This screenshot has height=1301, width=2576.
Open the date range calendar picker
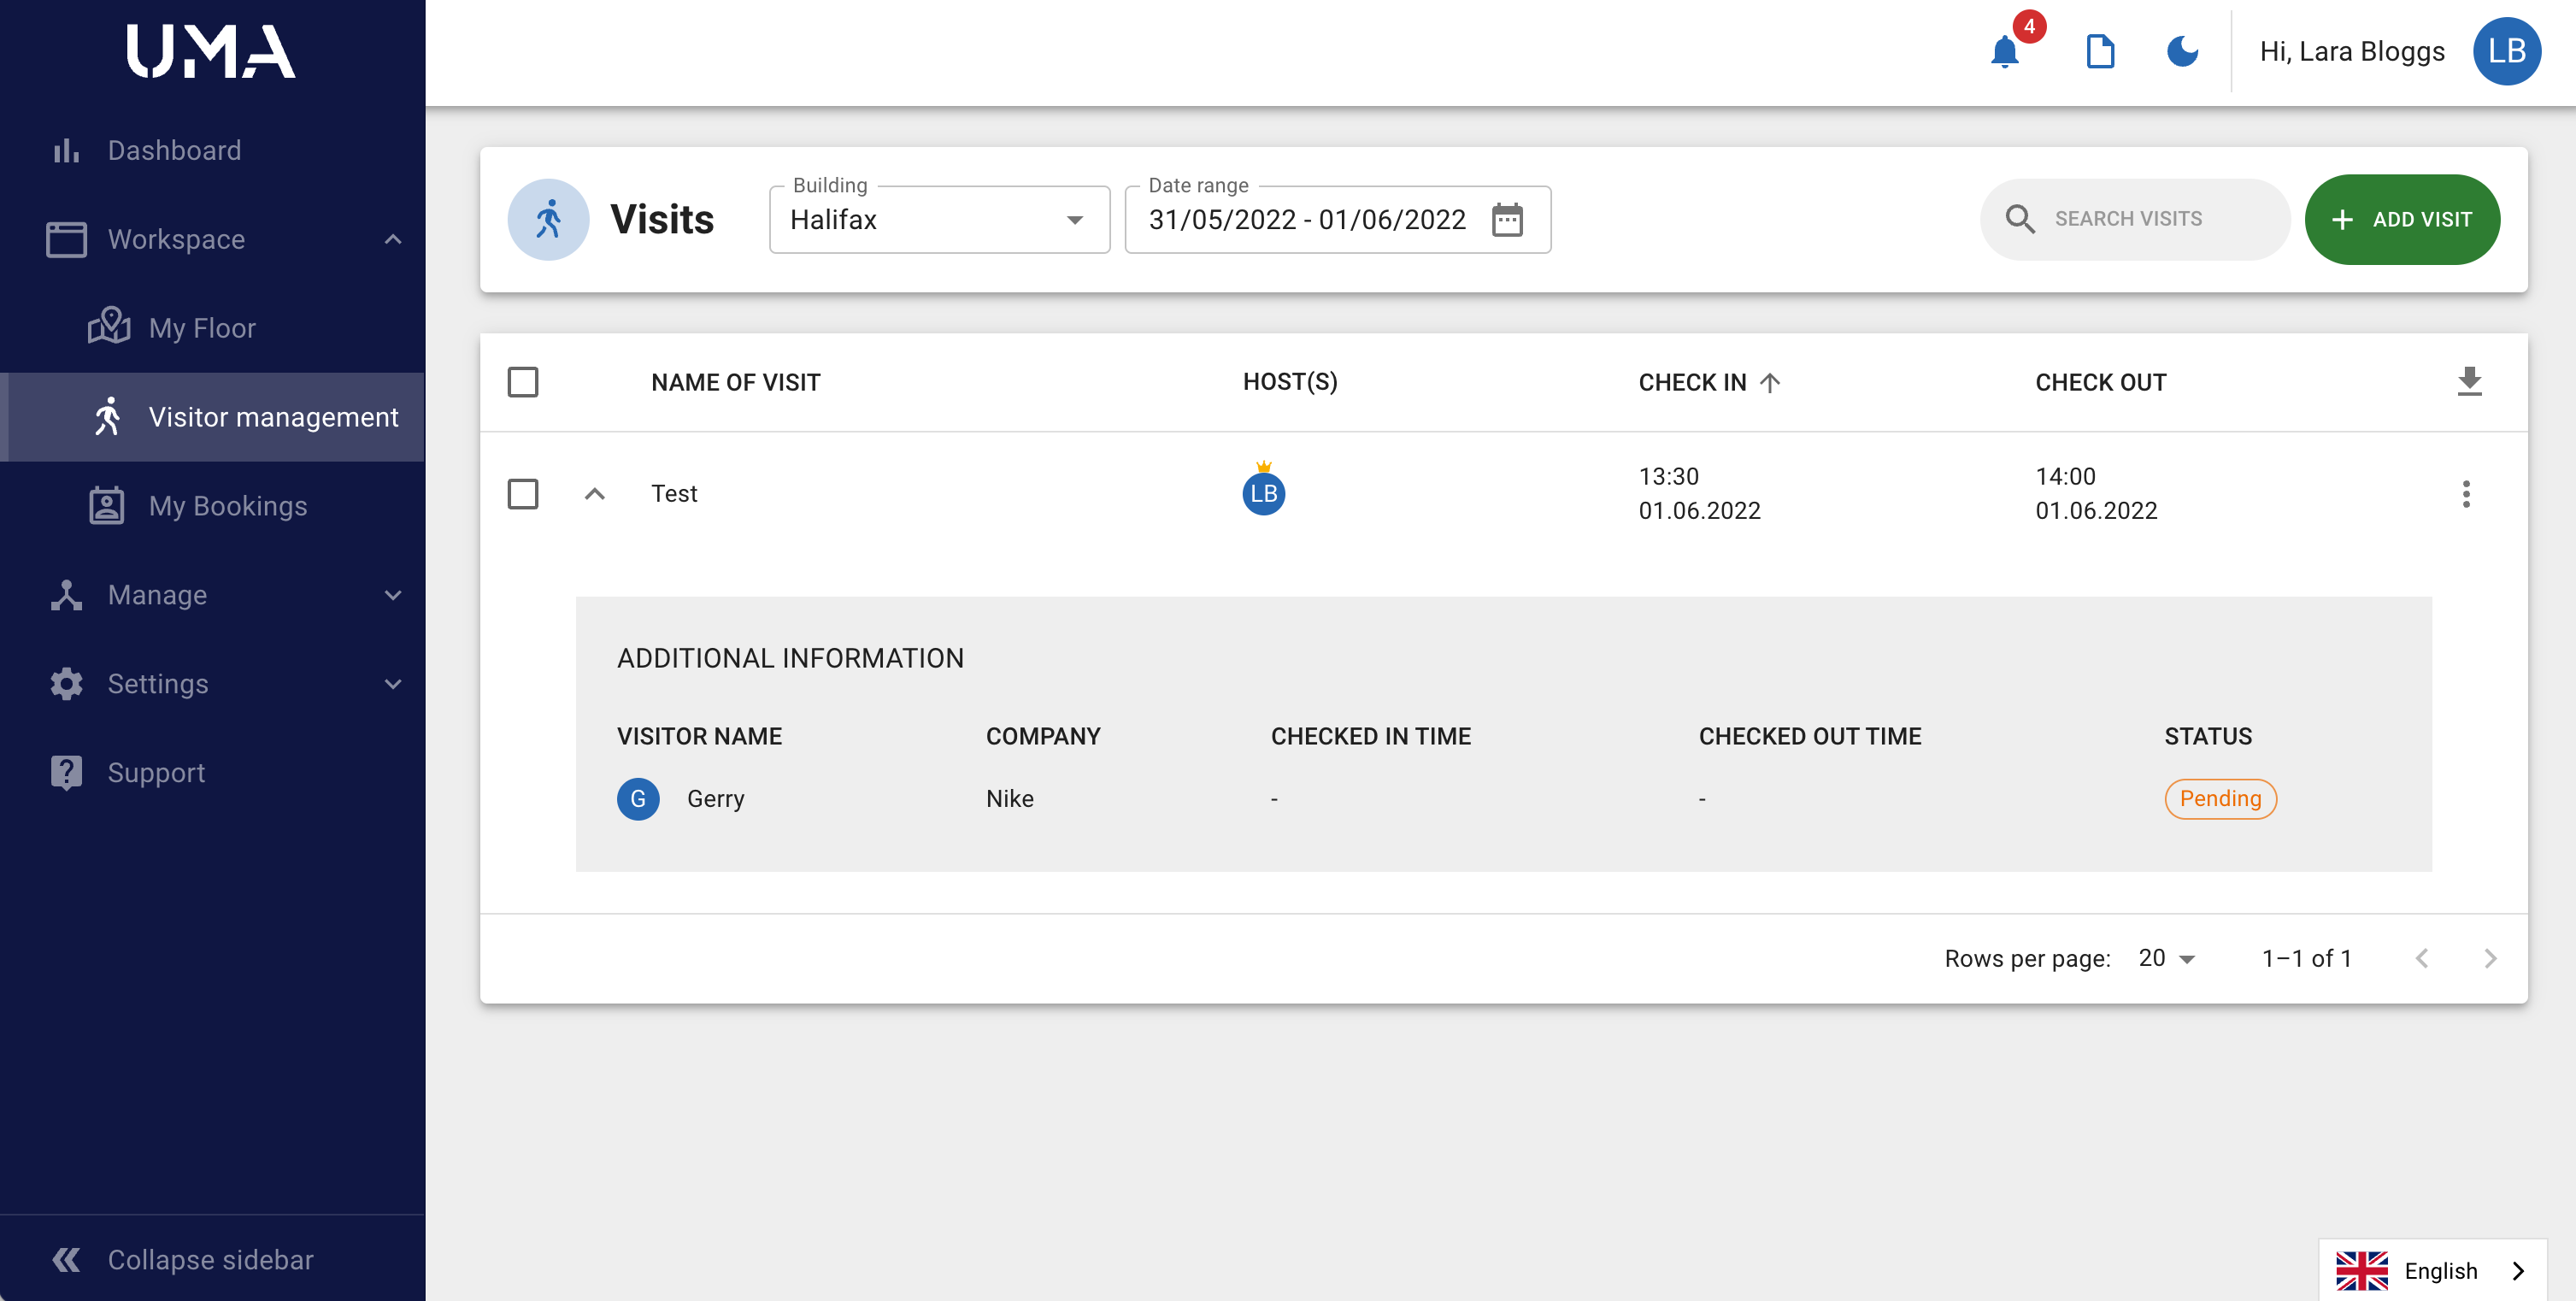click(1506, 220)
